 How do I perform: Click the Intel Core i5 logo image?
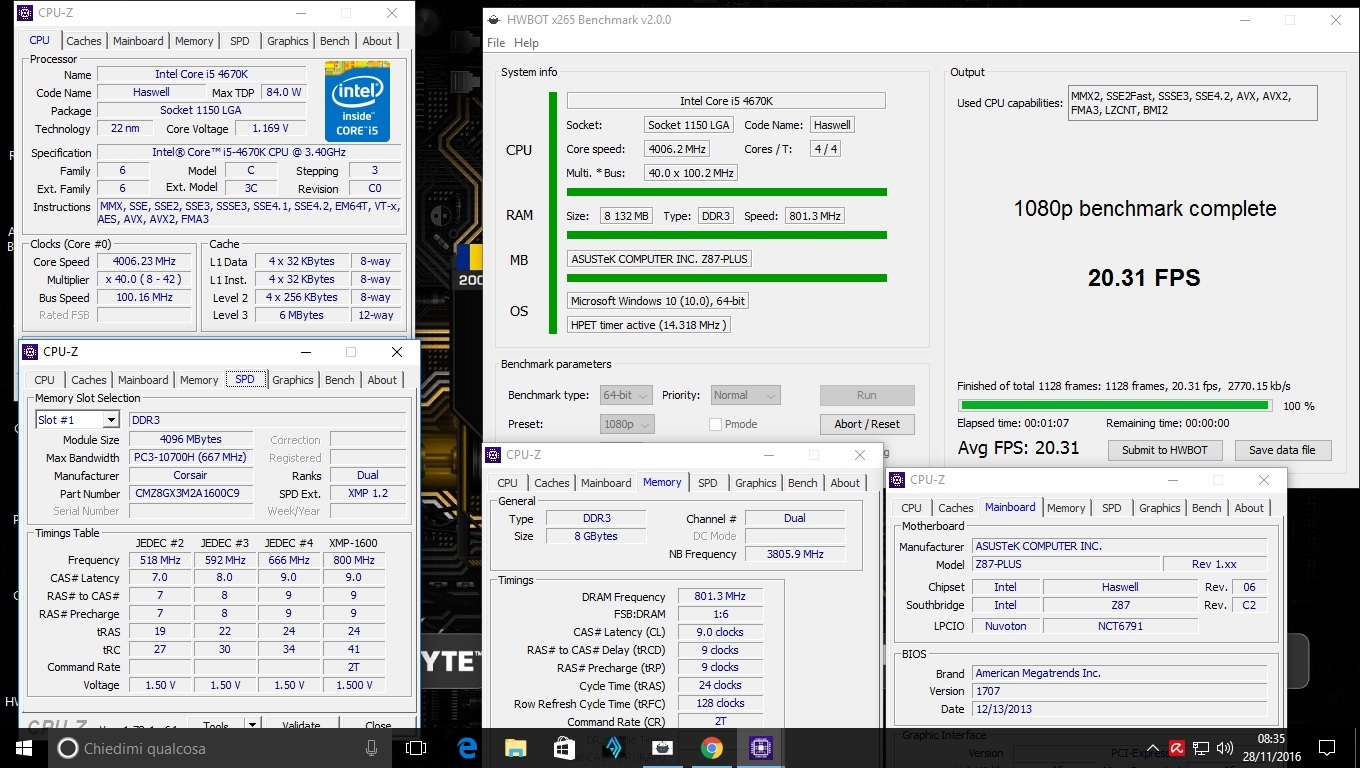[357, 102]
